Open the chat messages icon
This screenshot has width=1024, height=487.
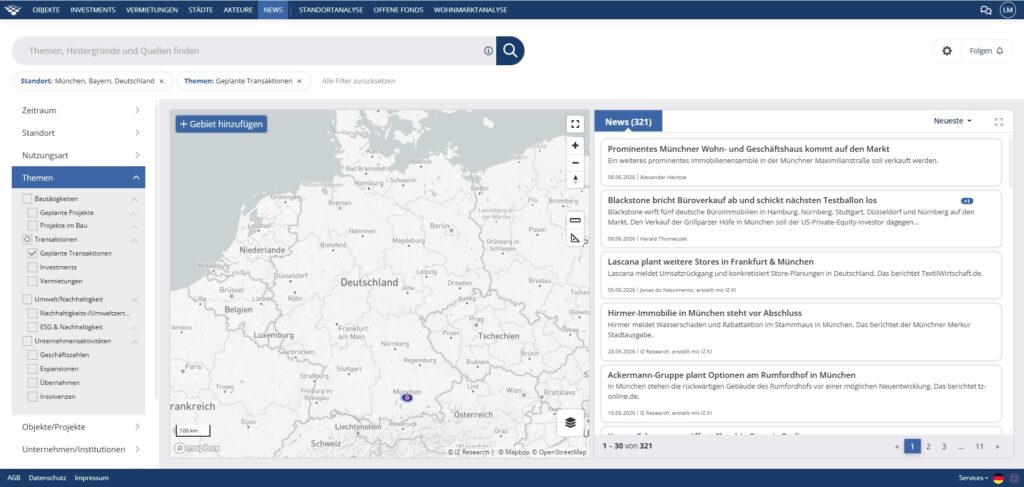coord(985,10)
